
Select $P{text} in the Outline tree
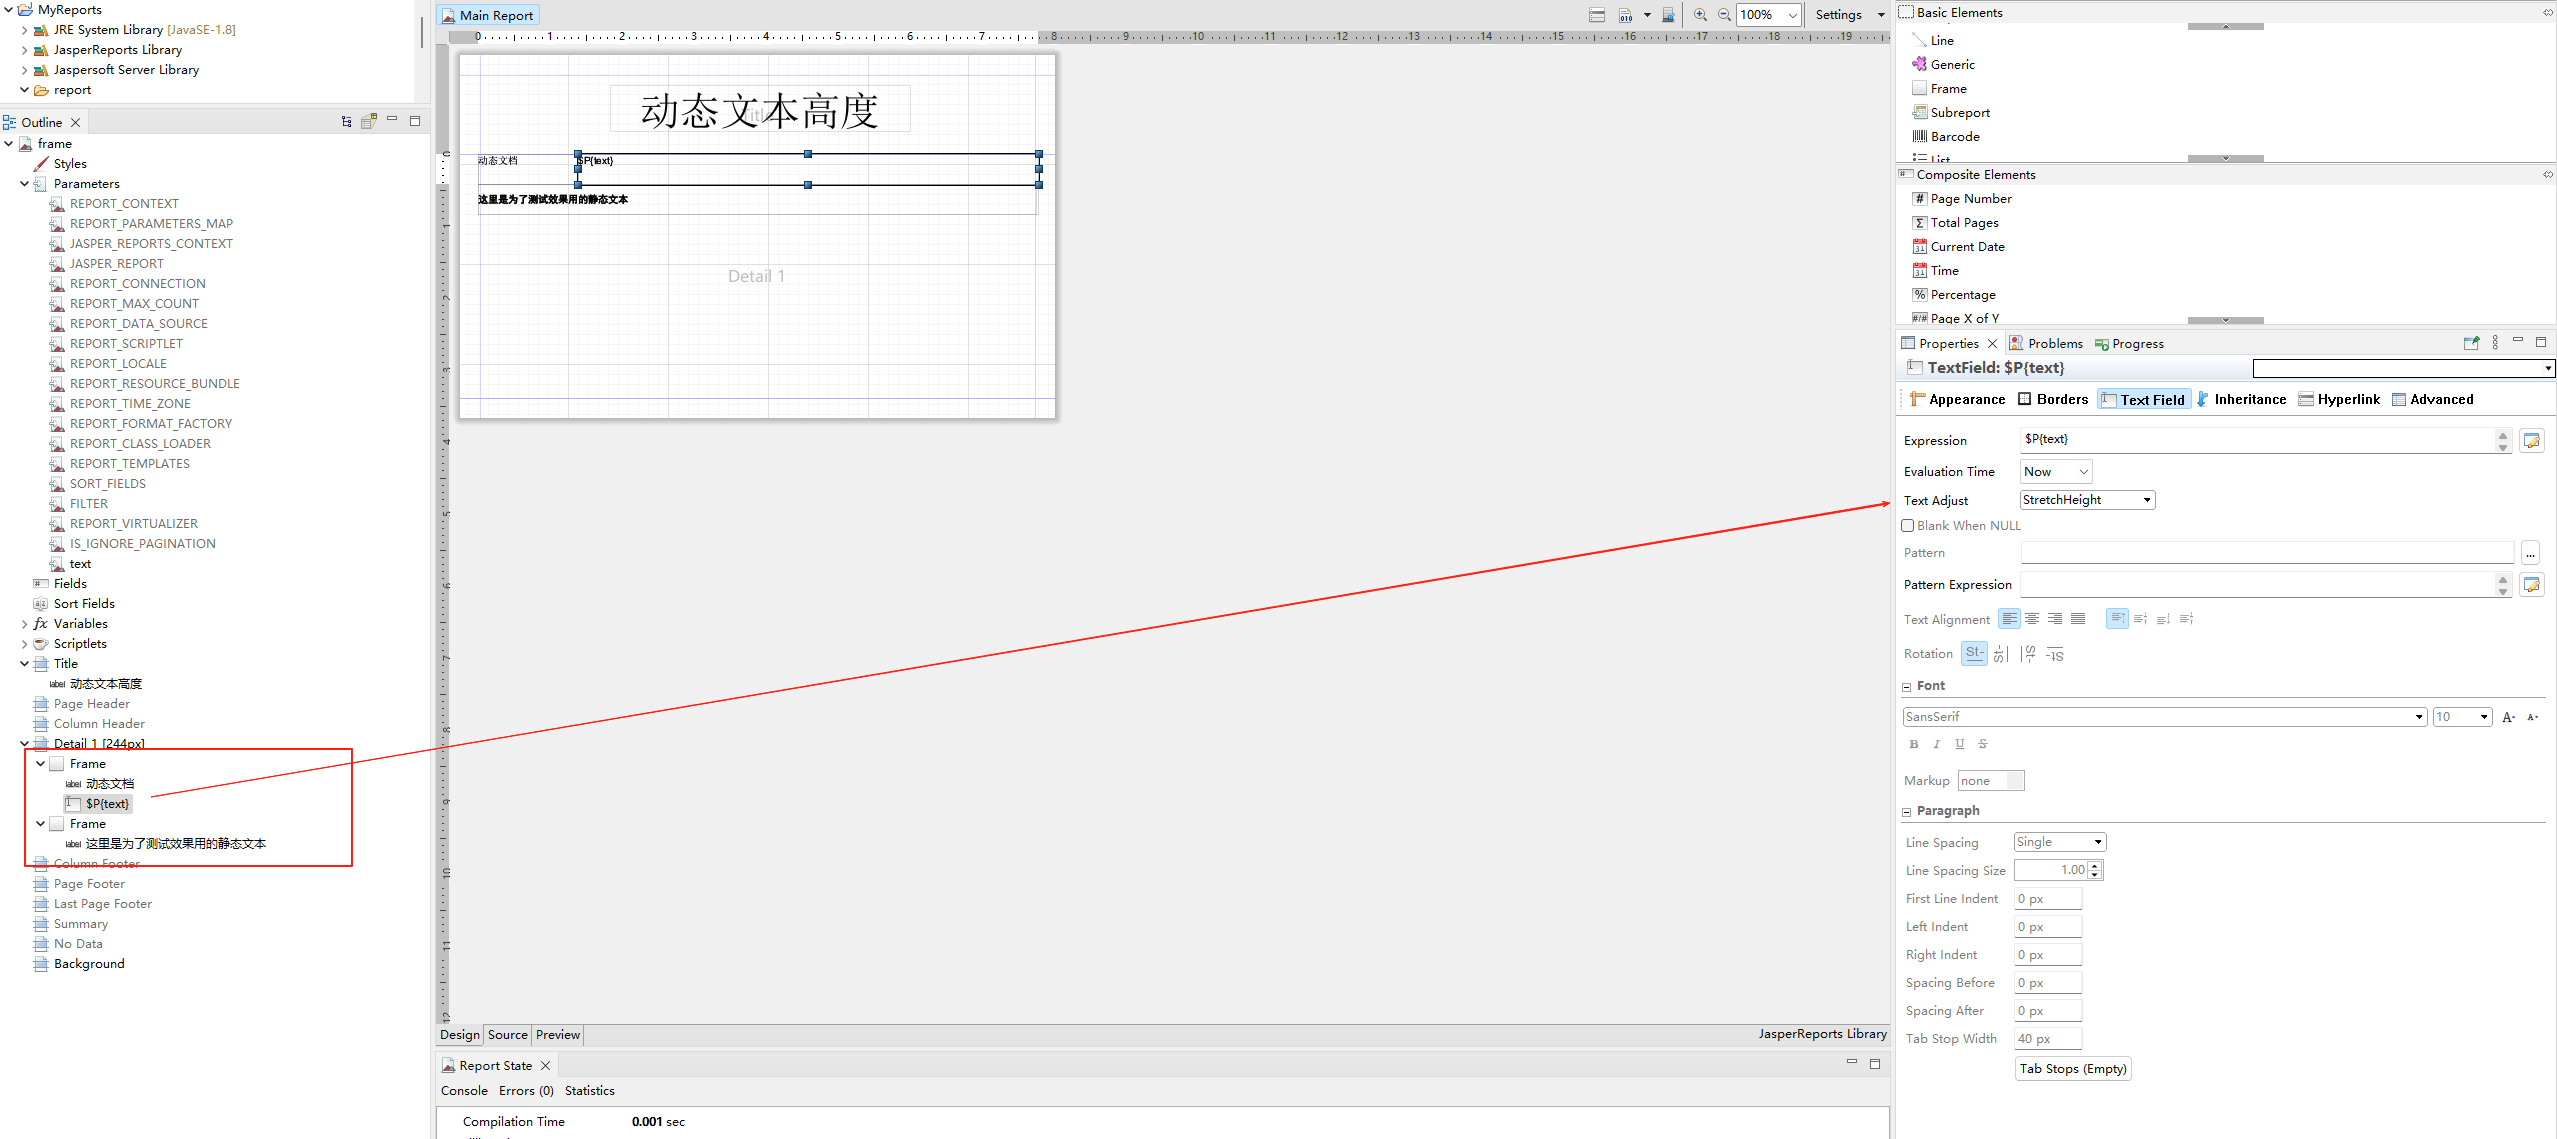(x=105, y=803)
